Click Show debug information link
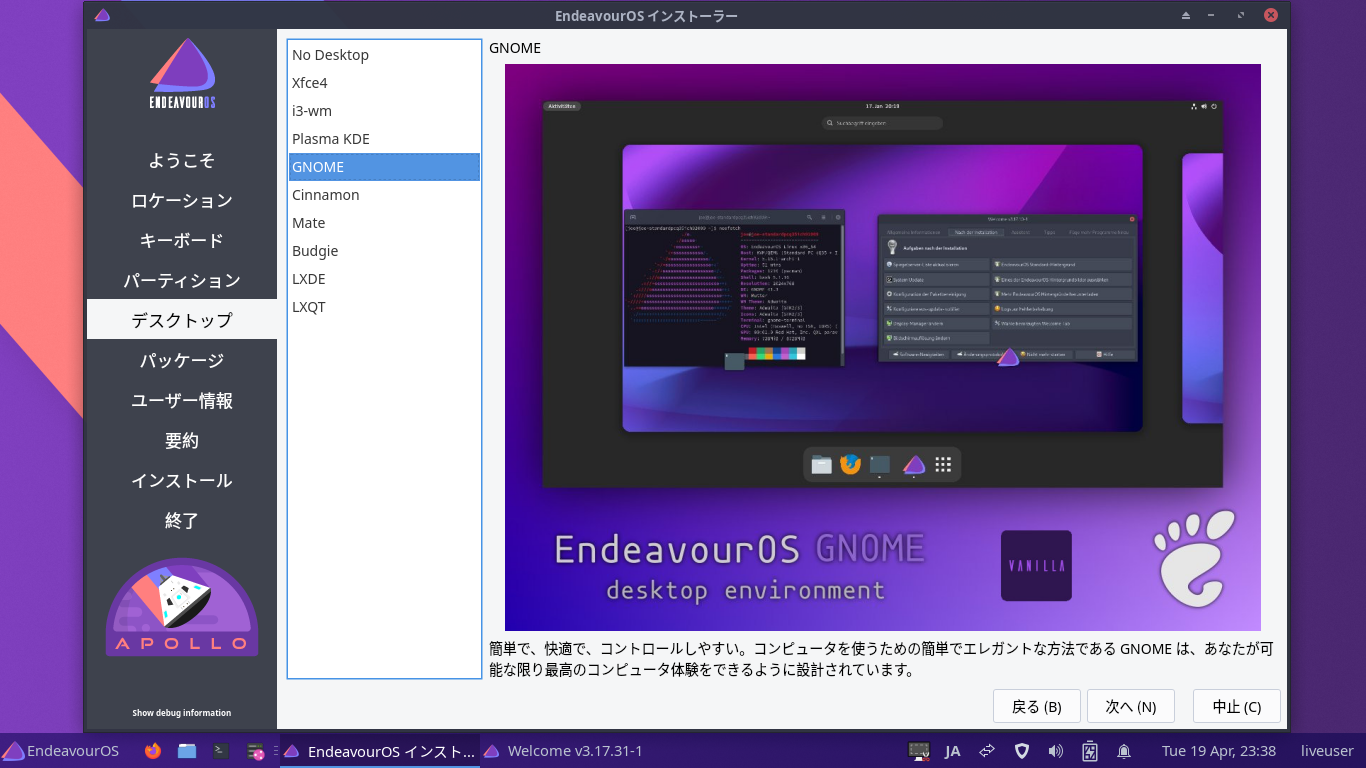 182,713
